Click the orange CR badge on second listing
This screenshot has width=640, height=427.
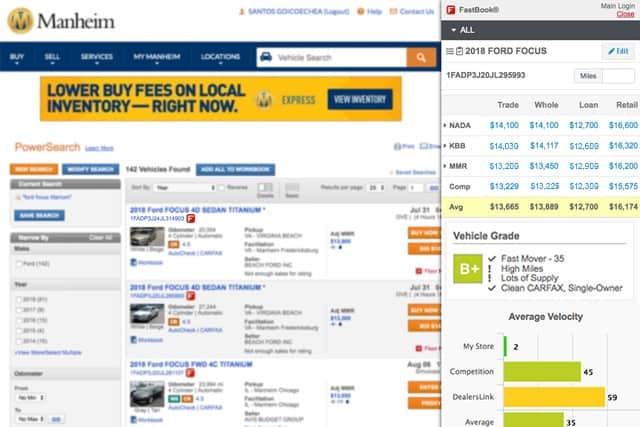point(174,322)
